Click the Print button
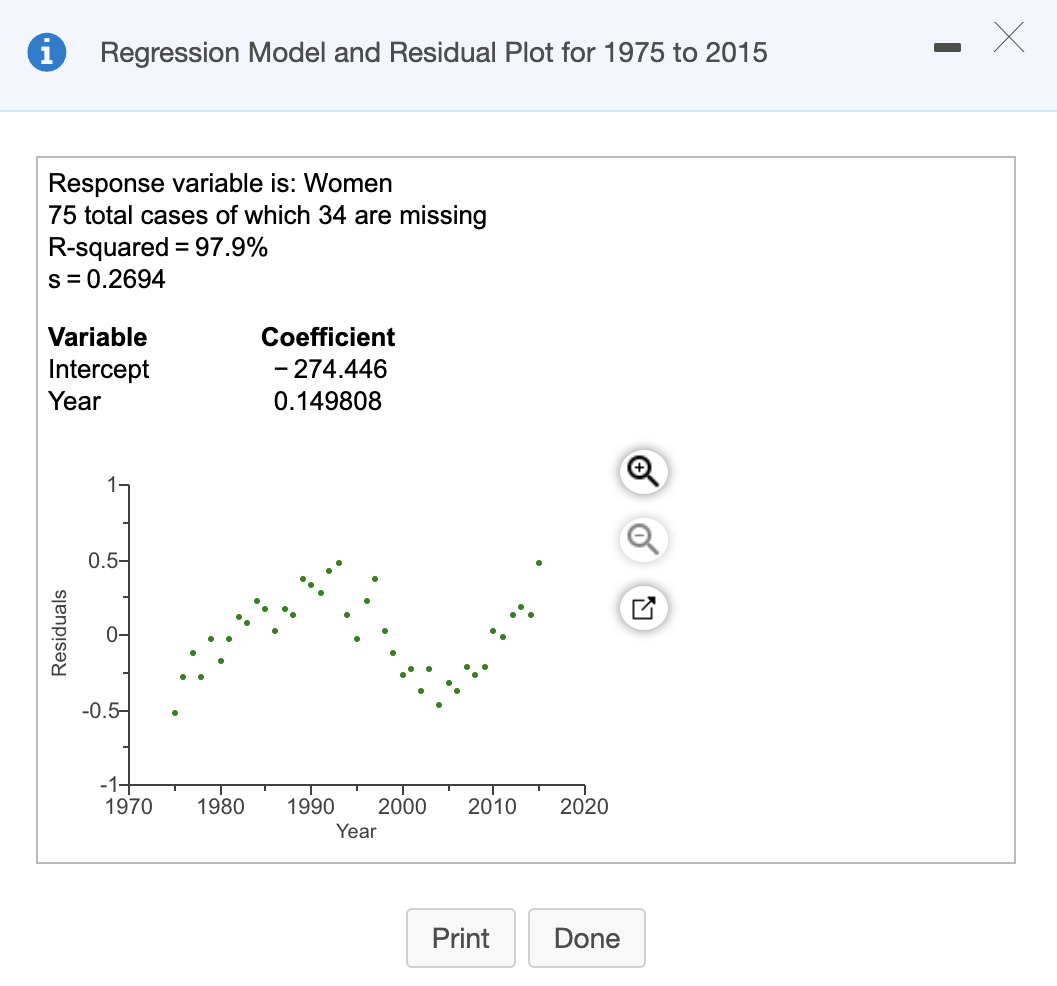Screen dimensions: 1057x986 coord(460,938)
